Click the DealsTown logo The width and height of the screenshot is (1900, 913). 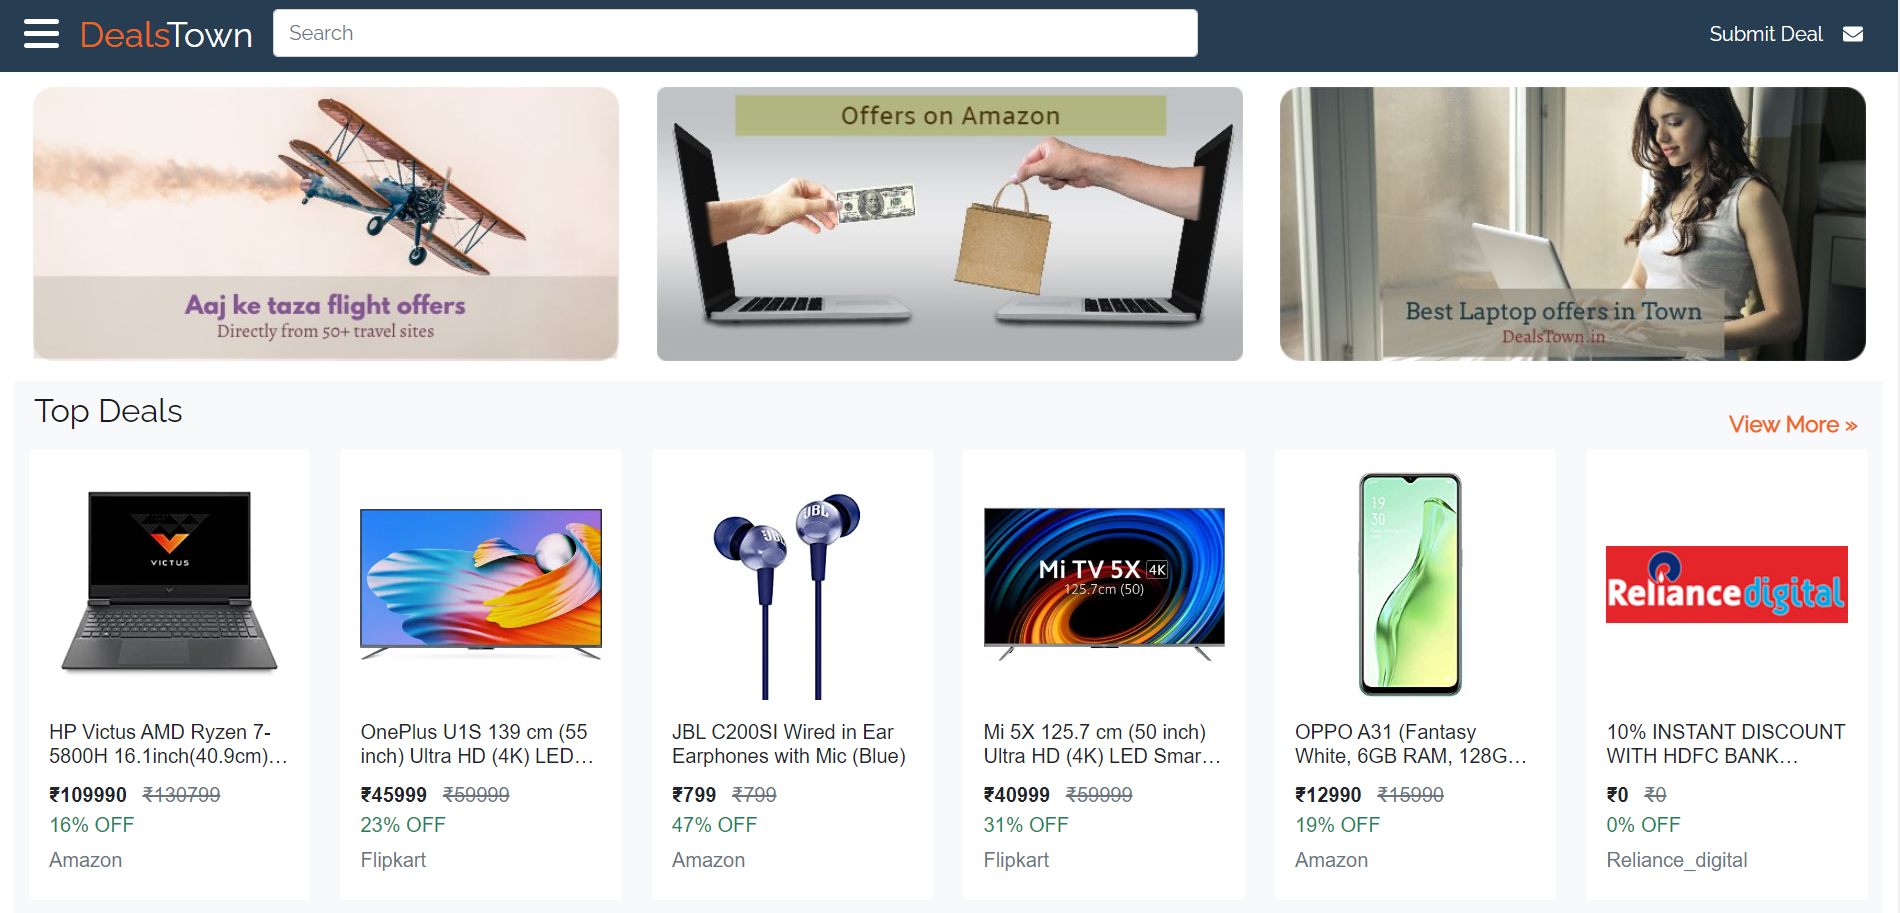point(166,35)
